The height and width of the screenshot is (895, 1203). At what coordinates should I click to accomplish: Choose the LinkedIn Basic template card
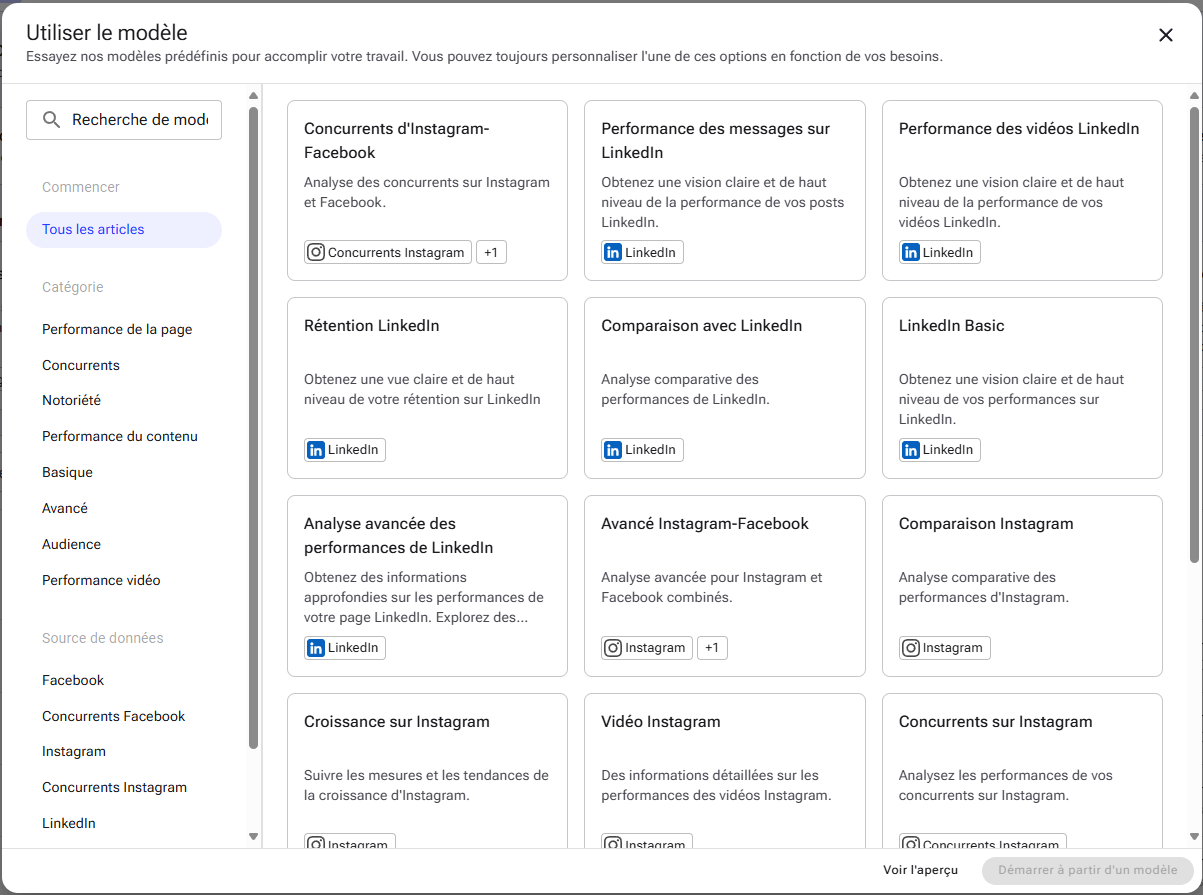tap(1022, 388)
